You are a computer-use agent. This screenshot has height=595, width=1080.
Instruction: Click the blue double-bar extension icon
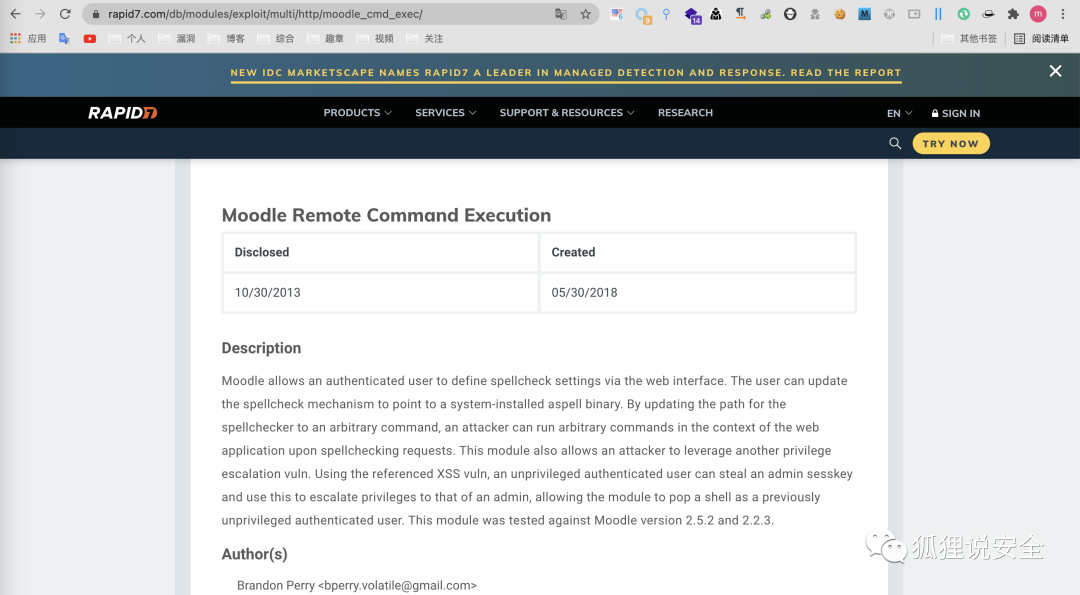click(x=938, y=14)
